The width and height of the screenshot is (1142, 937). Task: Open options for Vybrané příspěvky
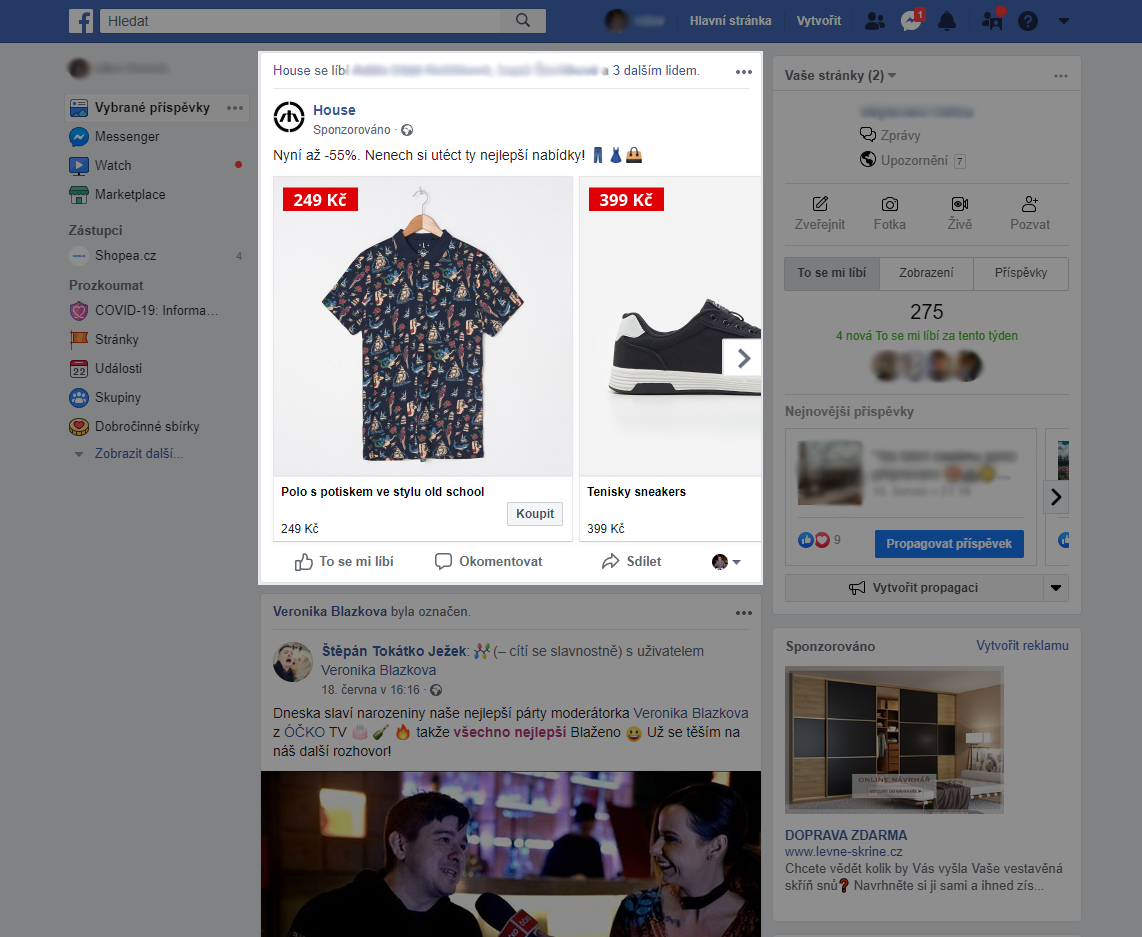click(235, 108)
